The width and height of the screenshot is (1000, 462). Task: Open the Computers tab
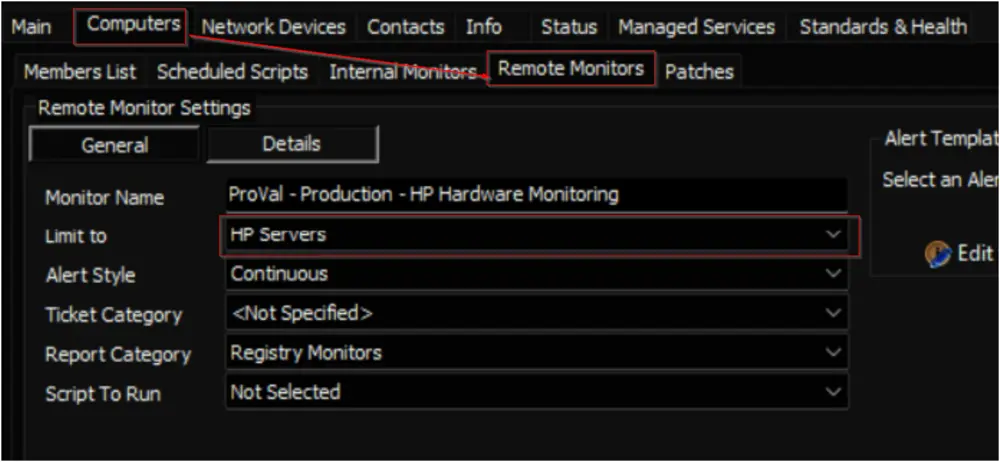(134, 25)
